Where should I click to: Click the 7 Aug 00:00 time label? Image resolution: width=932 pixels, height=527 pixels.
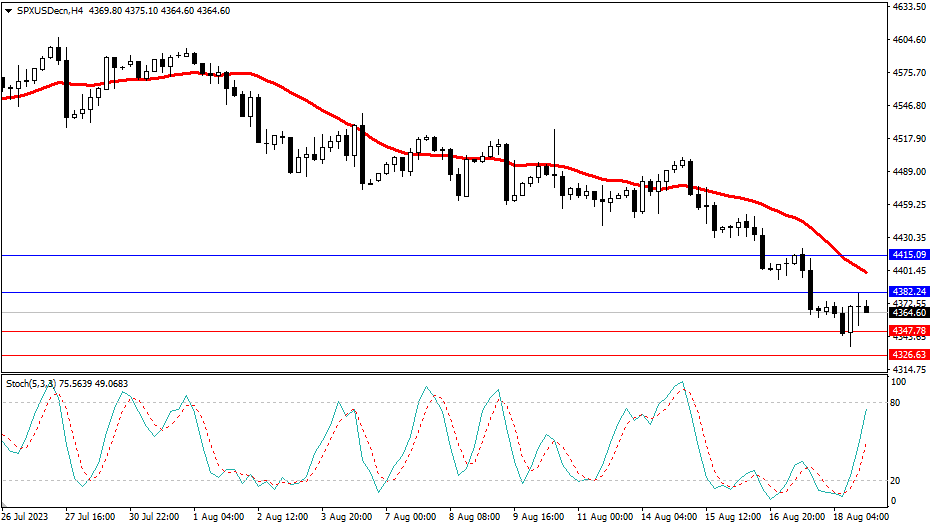[x=411, y=518]
